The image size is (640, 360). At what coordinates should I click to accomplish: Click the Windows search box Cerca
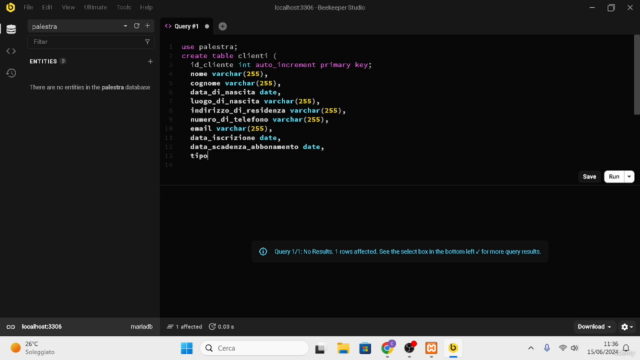(254, 348)
